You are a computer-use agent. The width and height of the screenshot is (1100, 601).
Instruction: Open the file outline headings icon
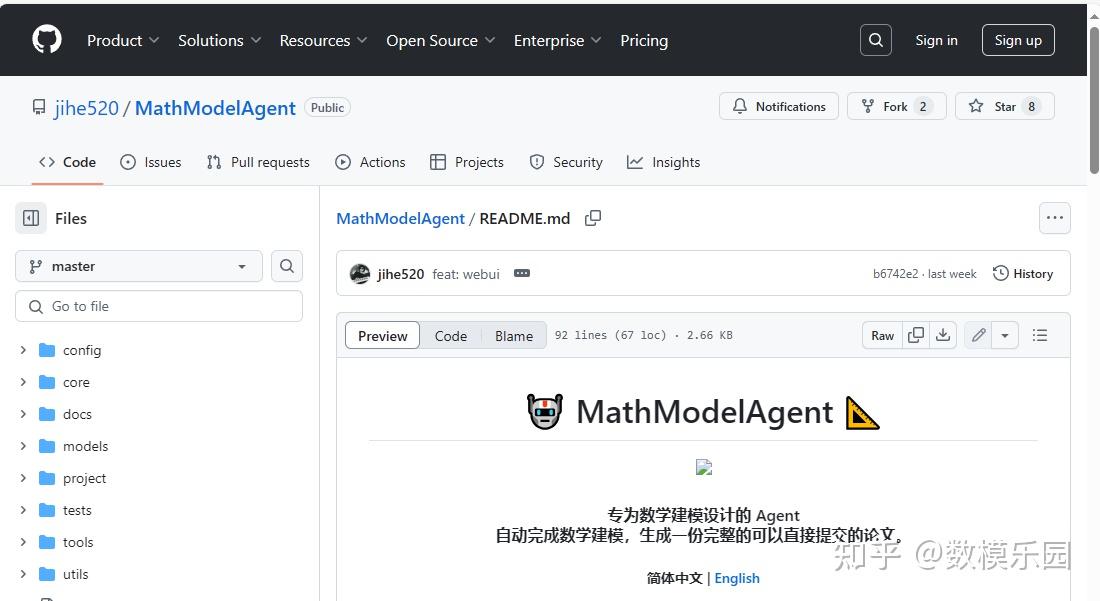coord(1040,335)
